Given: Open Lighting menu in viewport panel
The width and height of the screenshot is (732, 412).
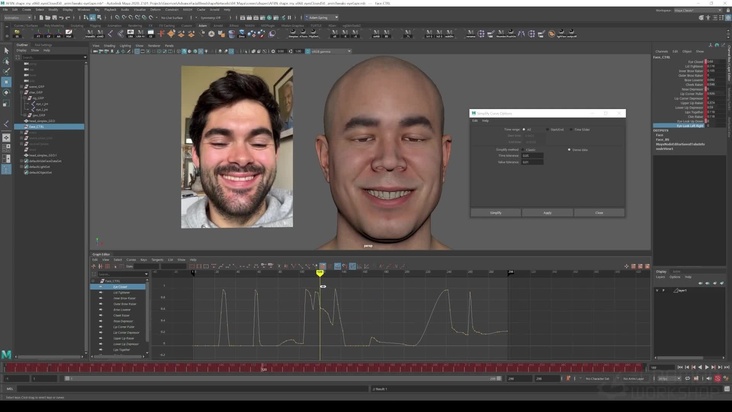Looking at the screenshot, I should point(125,46).
